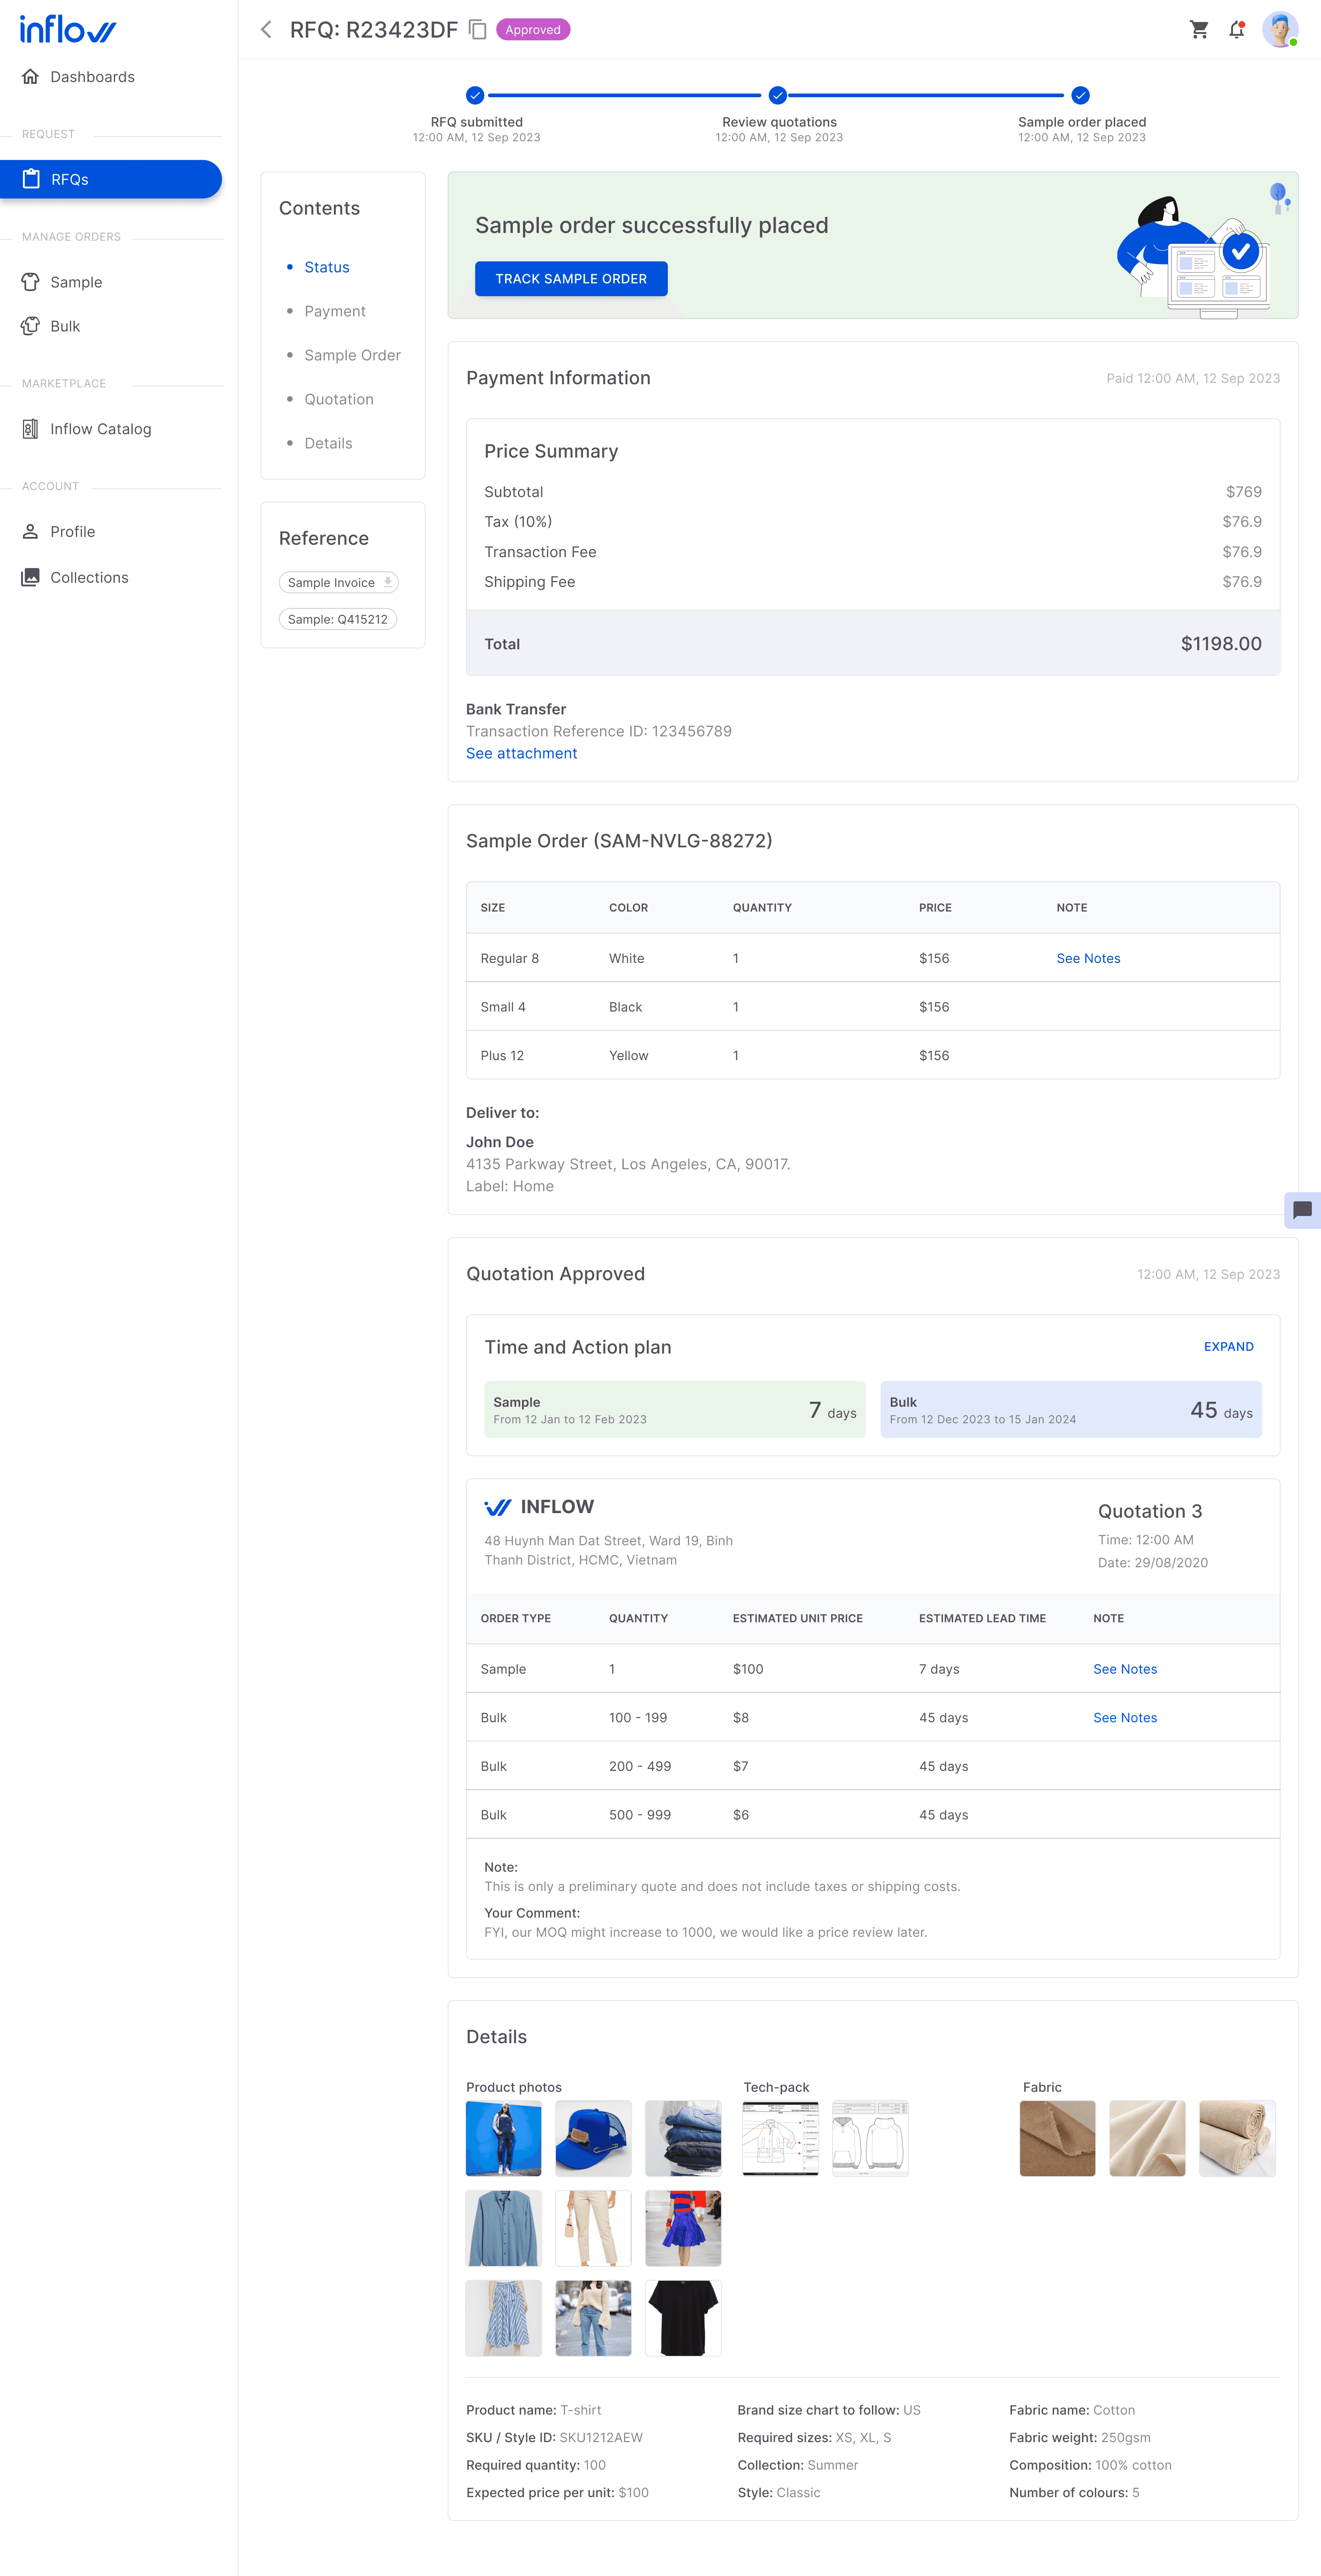The width and height of the screenshot is (1321, 2576).
Task: Jump to Payment section in Contents
Action: [x=335, y=311]
